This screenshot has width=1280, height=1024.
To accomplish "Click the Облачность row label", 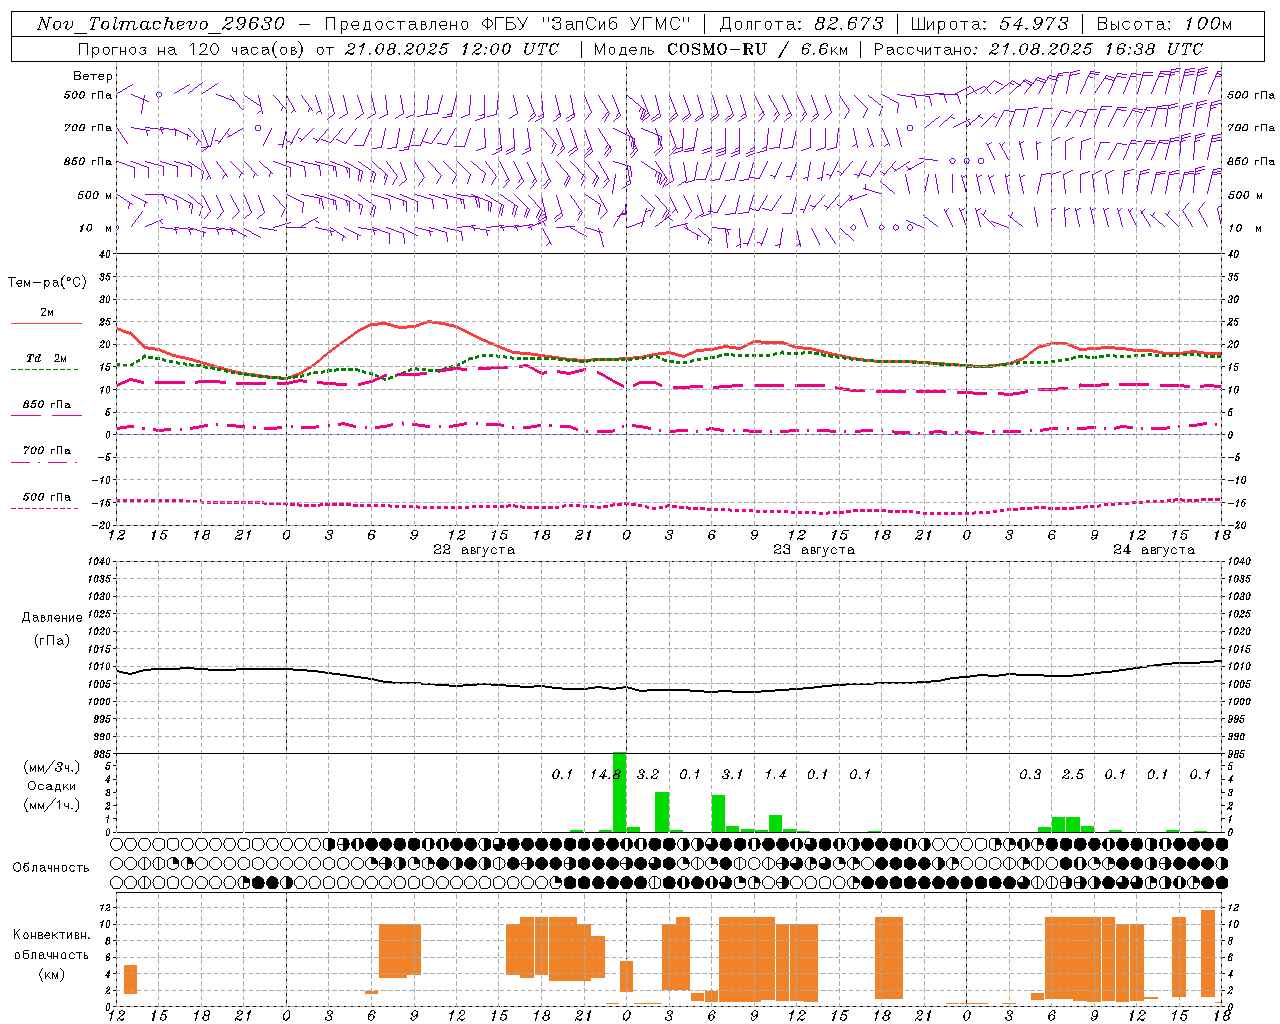I will click(x=51, y=868).
